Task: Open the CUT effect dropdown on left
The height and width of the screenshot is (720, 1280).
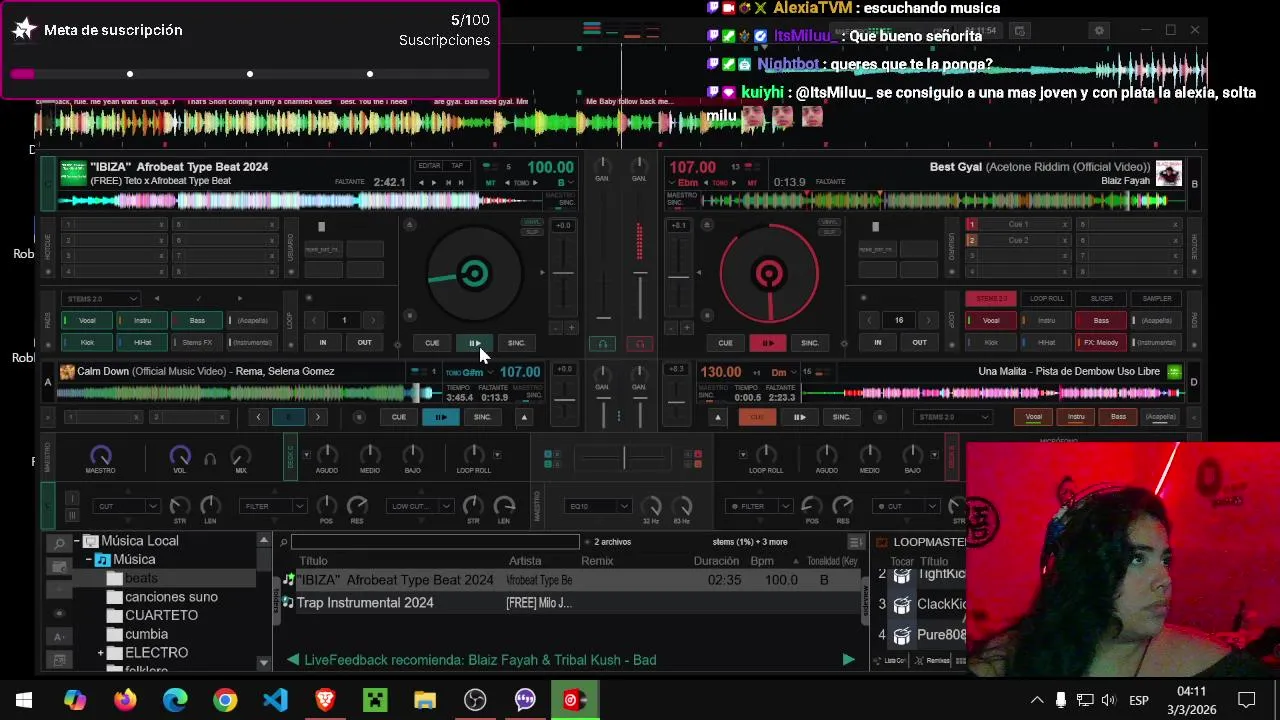Action: point(126,506)
